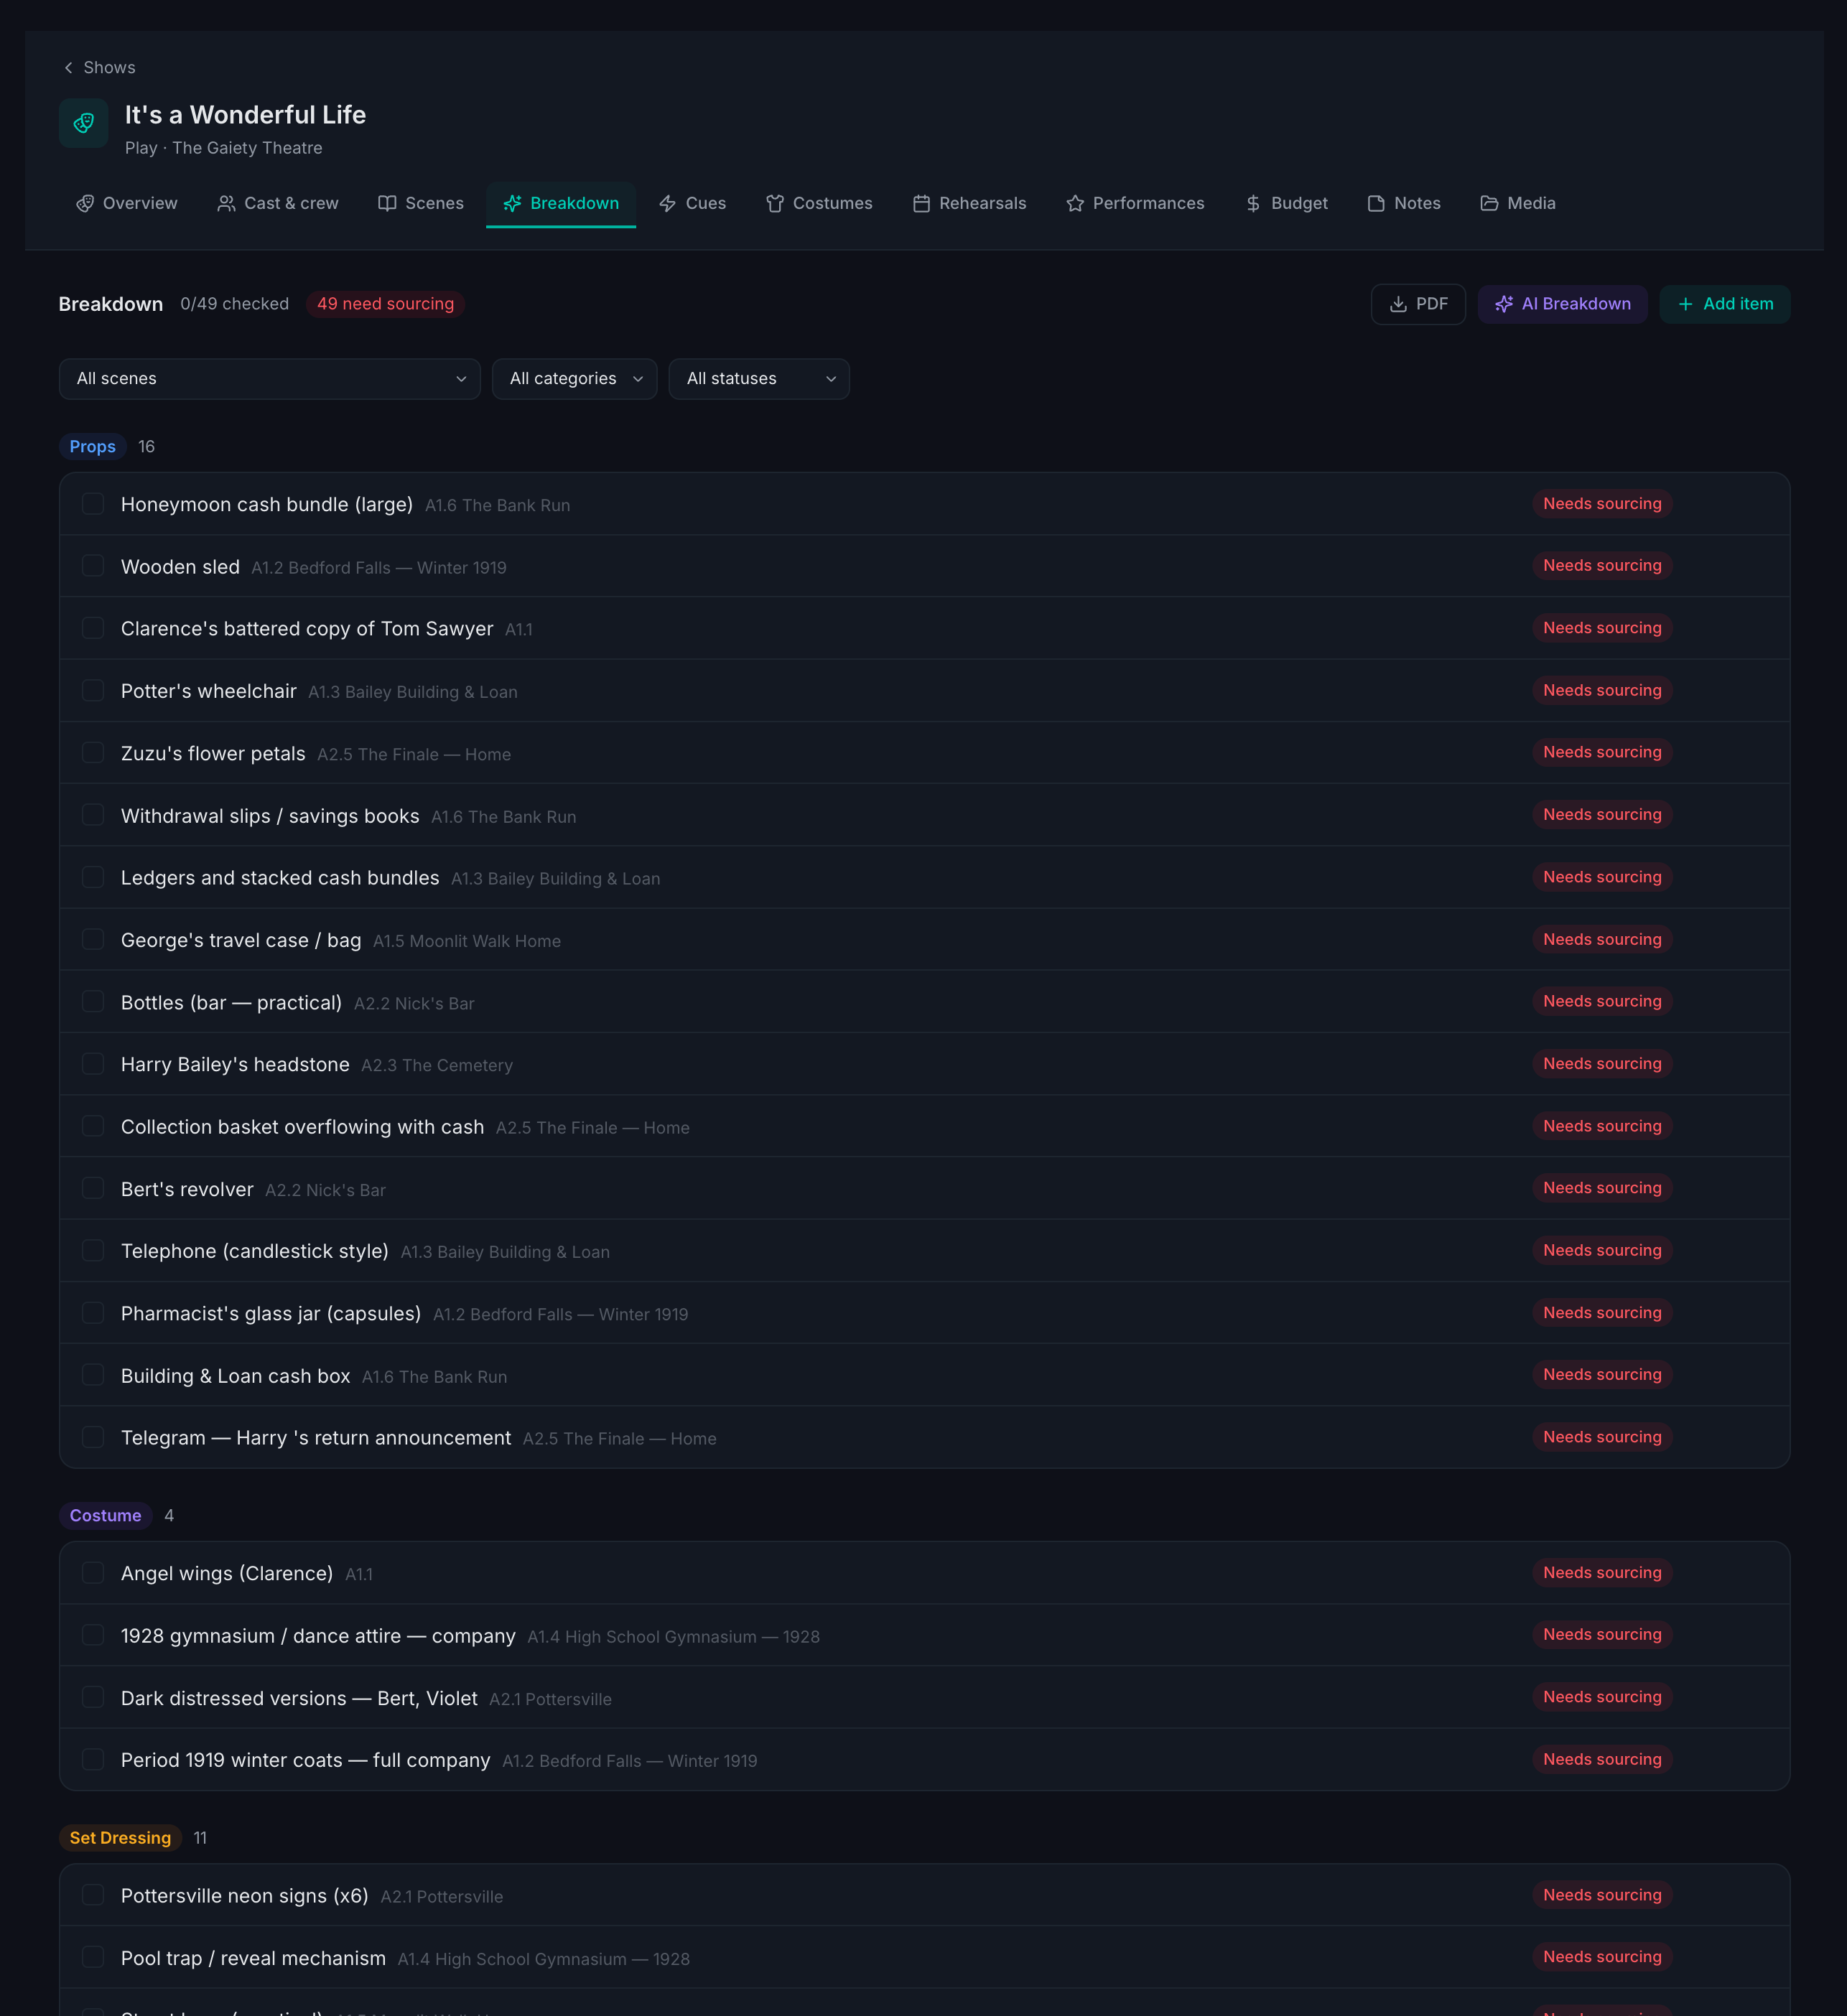
Task: Click the back chevron next to Shows
Action: tap(68, 68)
